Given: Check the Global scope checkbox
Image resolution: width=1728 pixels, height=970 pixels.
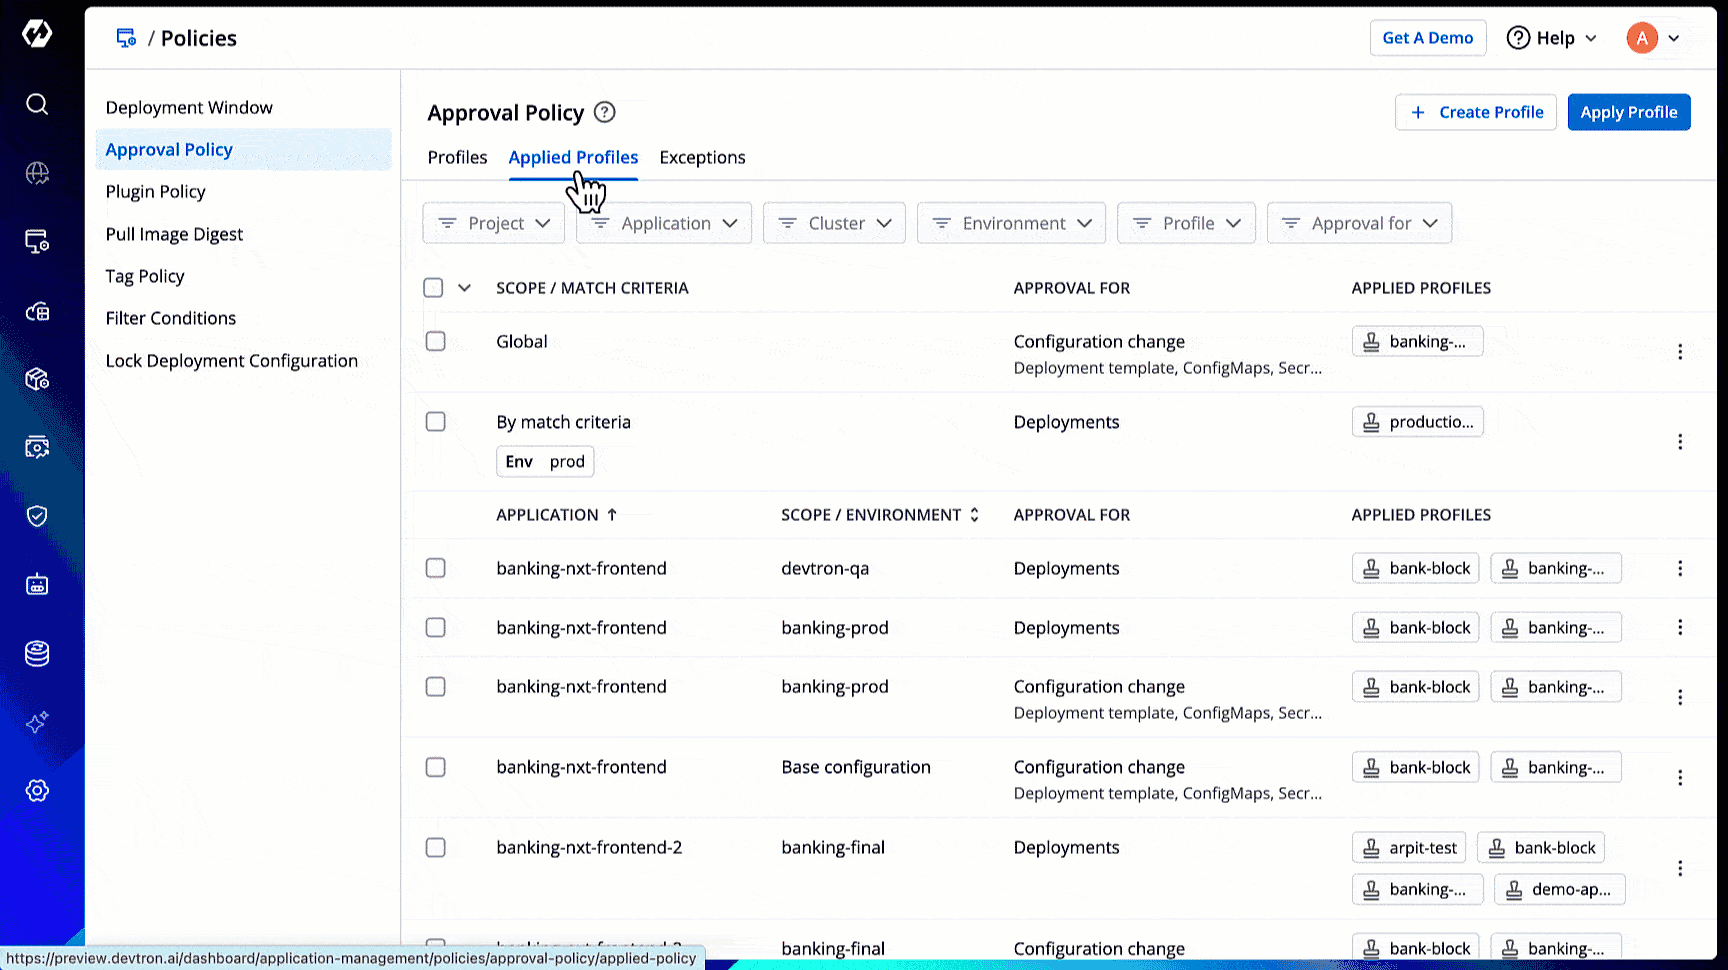Looking at the screenshot, I should 435,341.
